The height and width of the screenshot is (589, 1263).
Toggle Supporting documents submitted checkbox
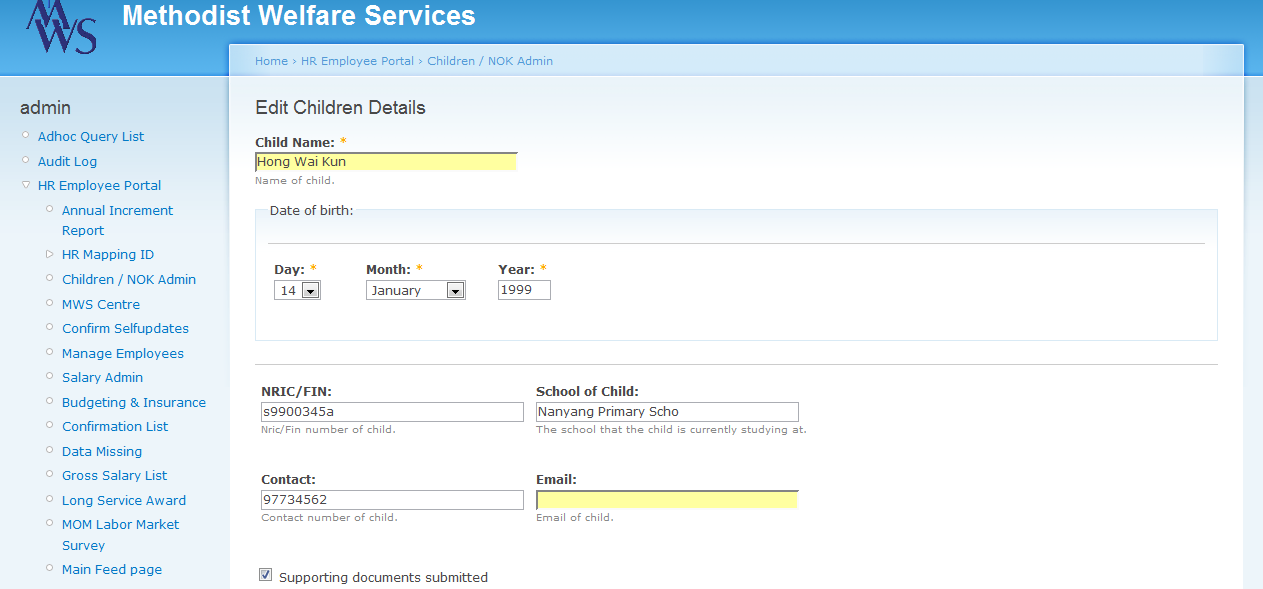point(266,575)
